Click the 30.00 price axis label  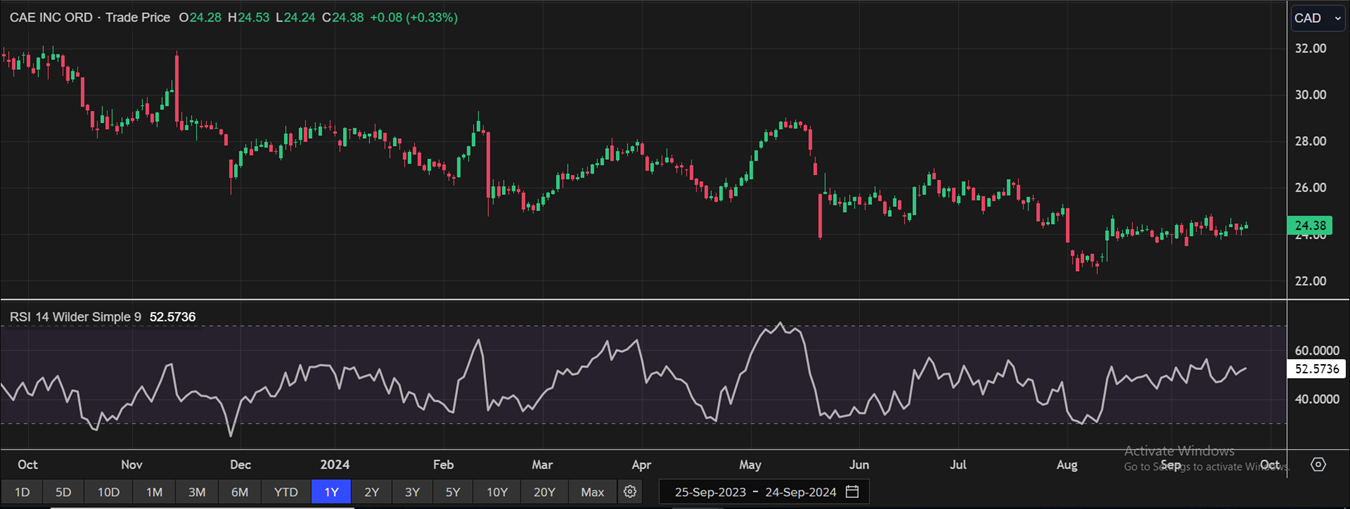coord(1309,95)
